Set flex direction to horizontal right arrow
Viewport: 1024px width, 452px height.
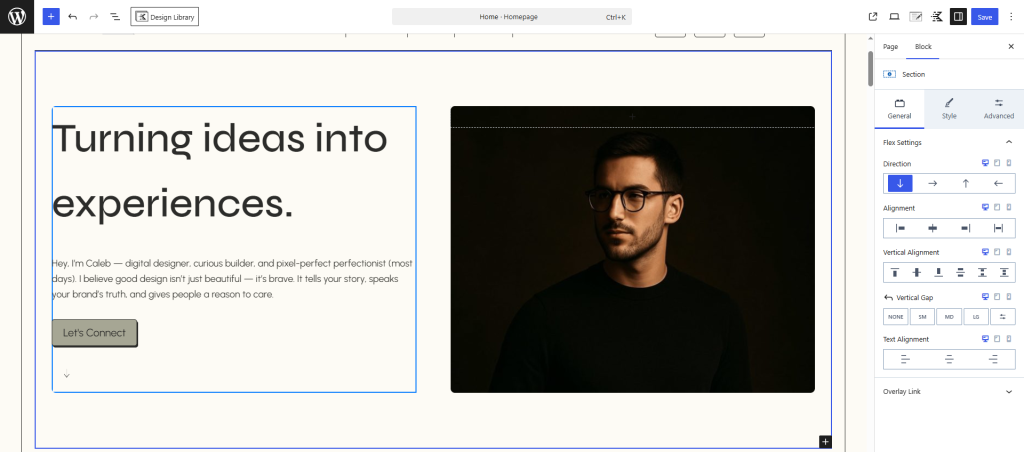tap(933, 184)
